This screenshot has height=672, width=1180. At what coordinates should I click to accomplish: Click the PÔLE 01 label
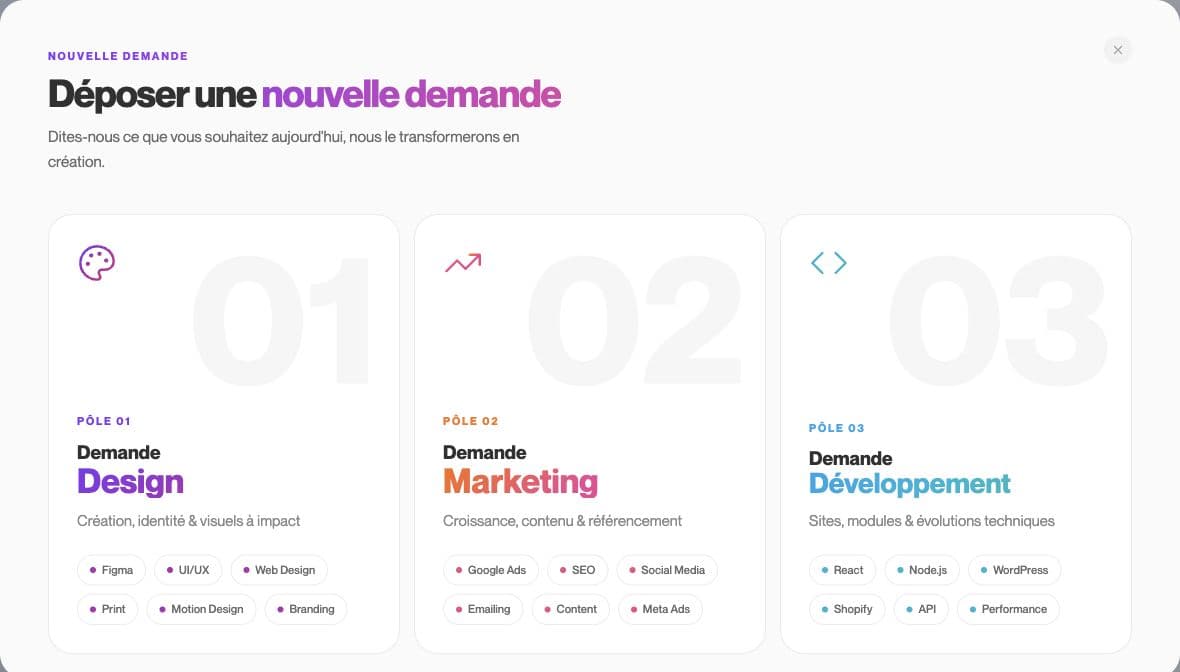tap(104, 421)
